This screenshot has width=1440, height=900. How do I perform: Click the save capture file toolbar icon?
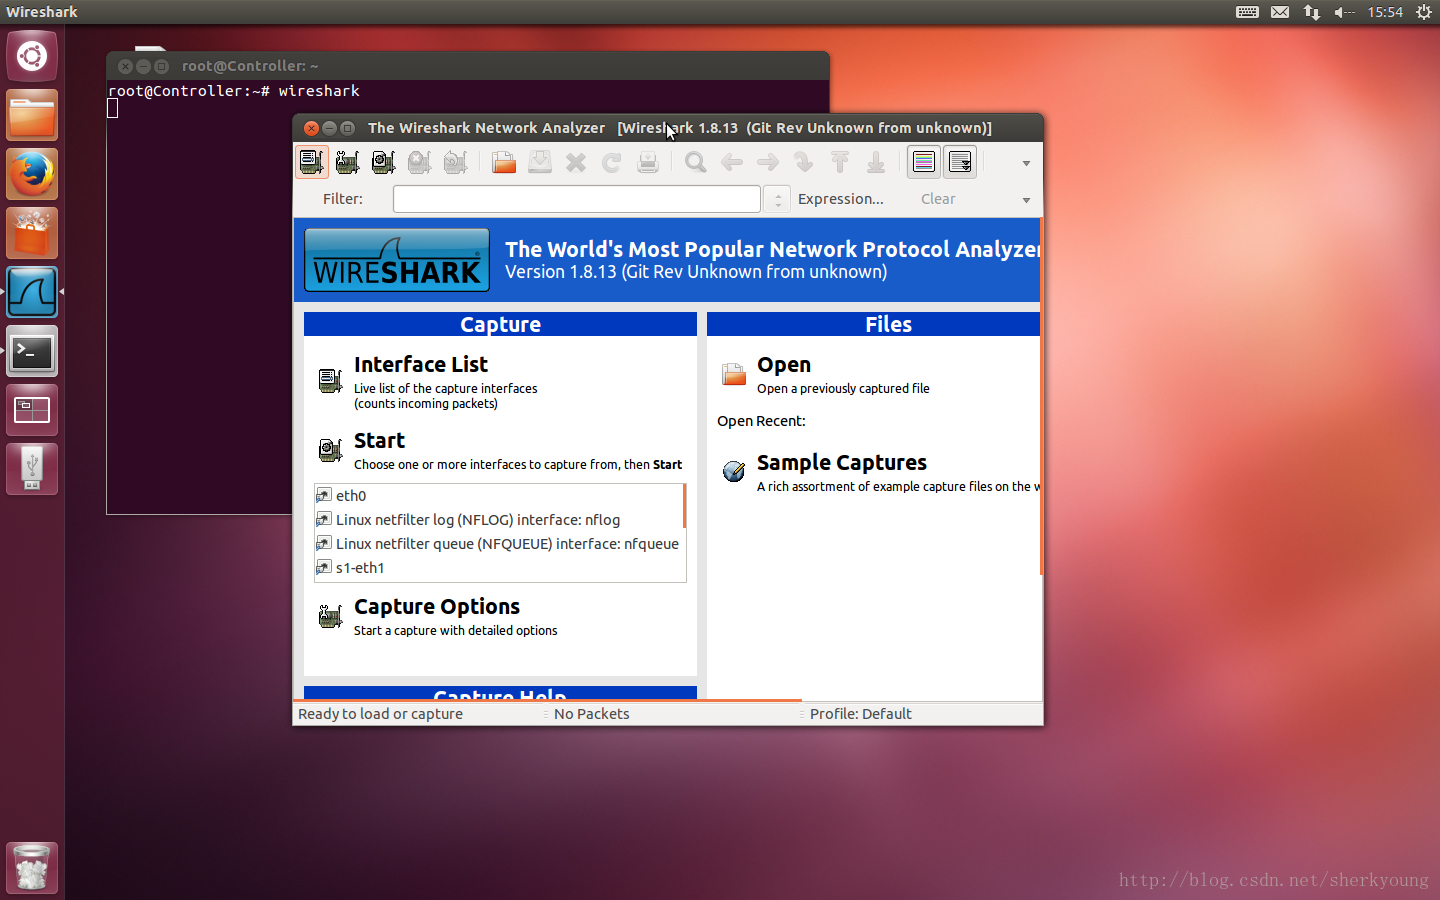540,162
